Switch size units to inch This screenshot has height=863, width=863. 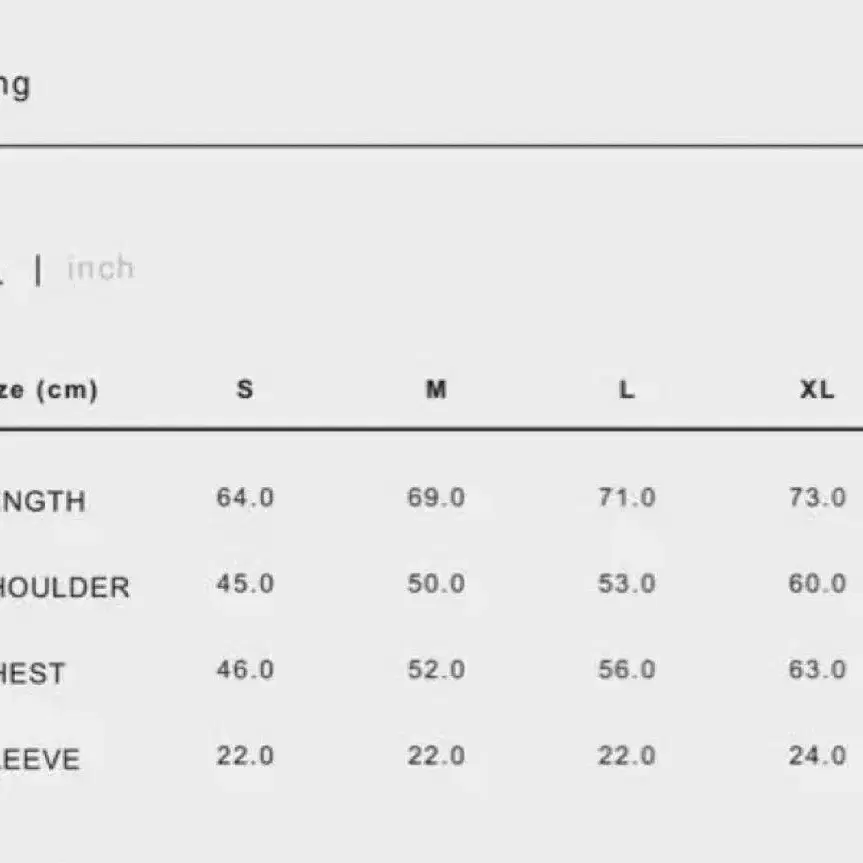pyautogui.click(x=101, y=269)
